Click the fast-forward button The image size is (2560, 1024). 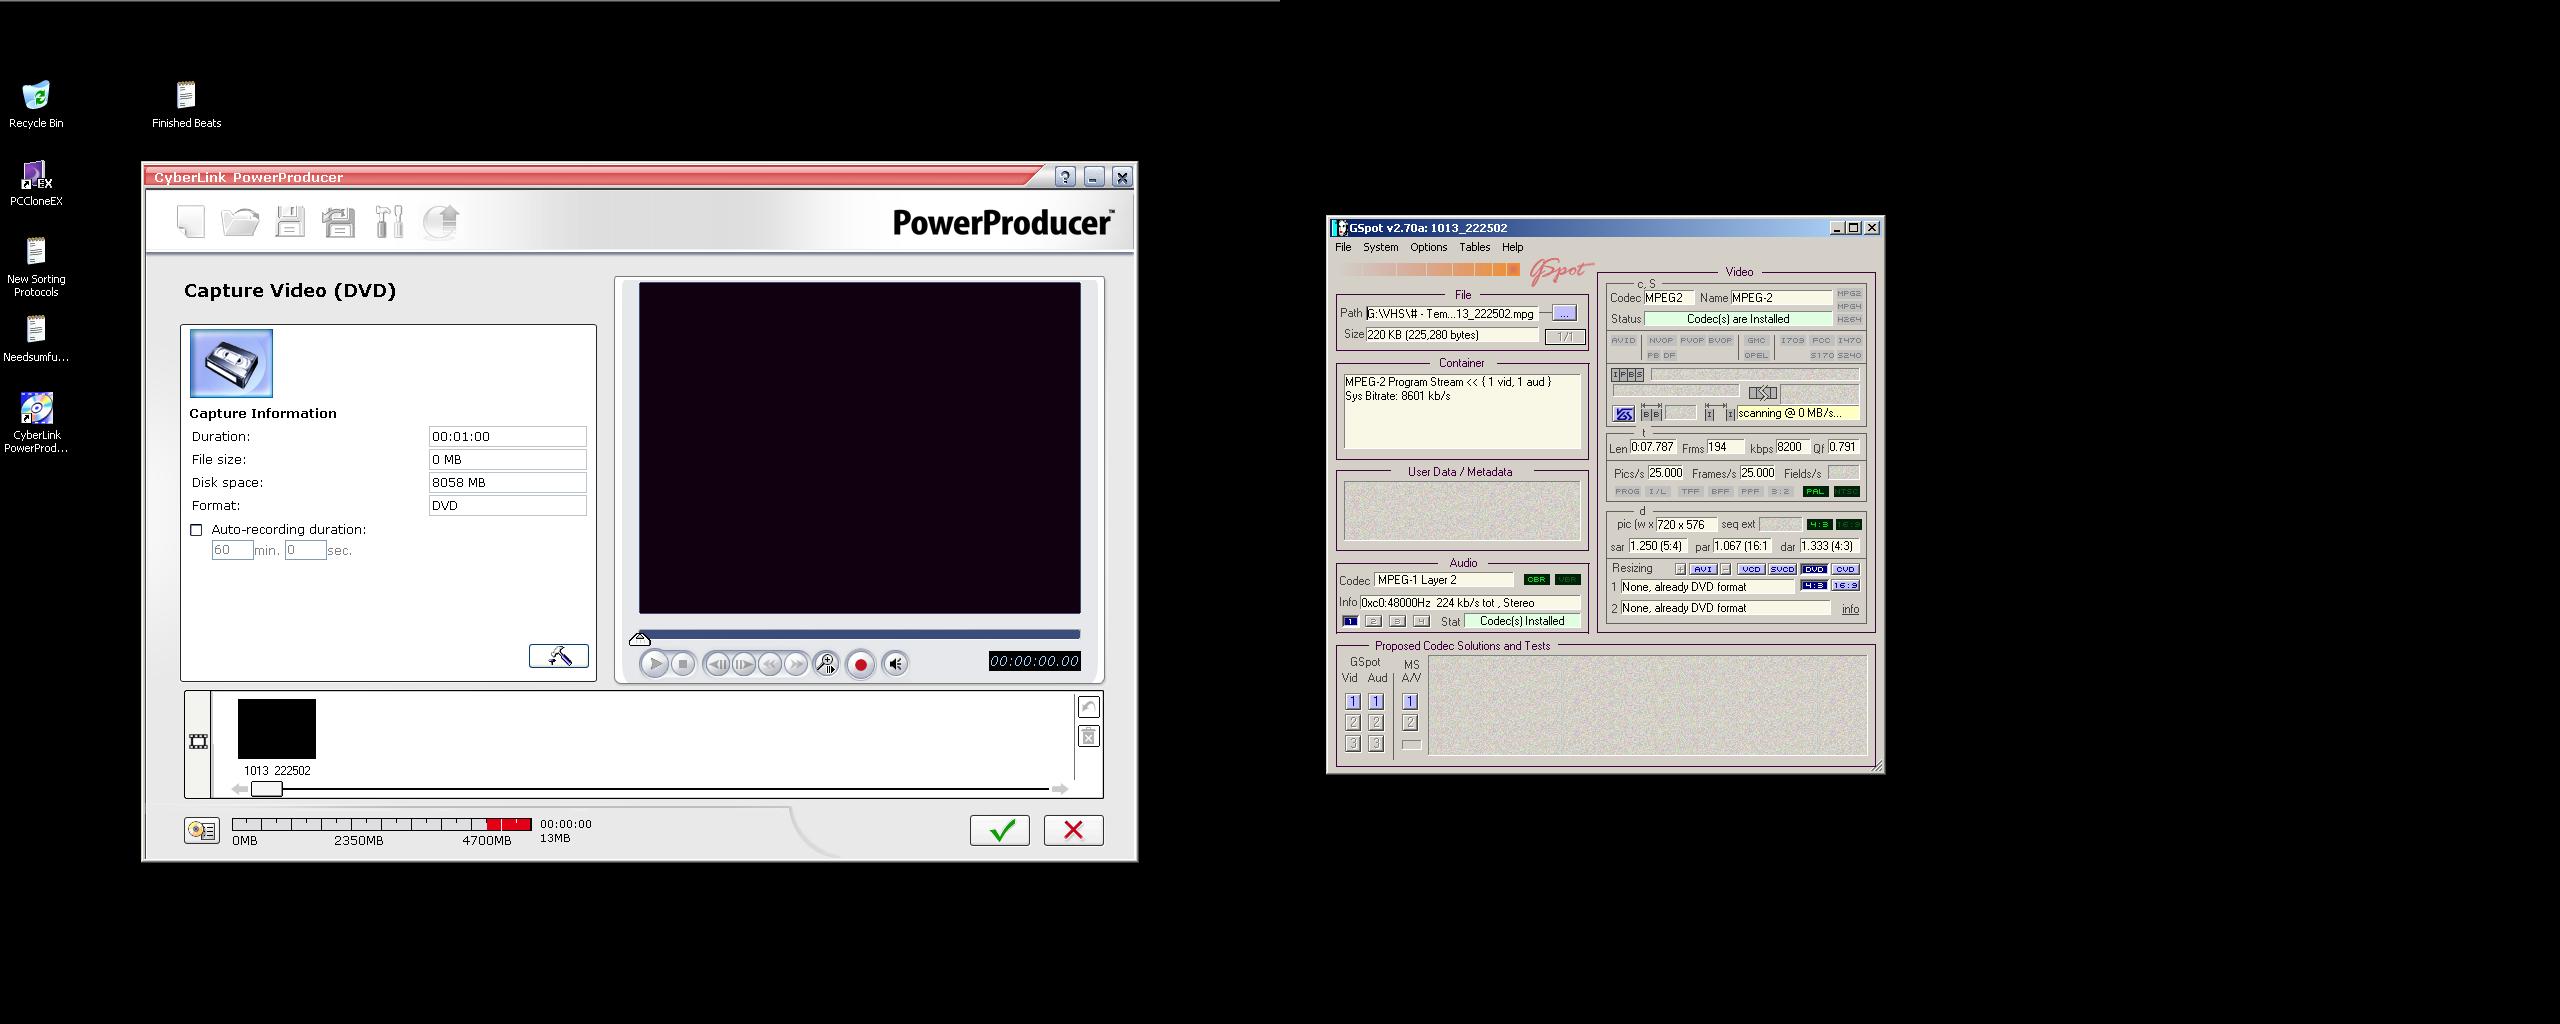click(796, 664)
